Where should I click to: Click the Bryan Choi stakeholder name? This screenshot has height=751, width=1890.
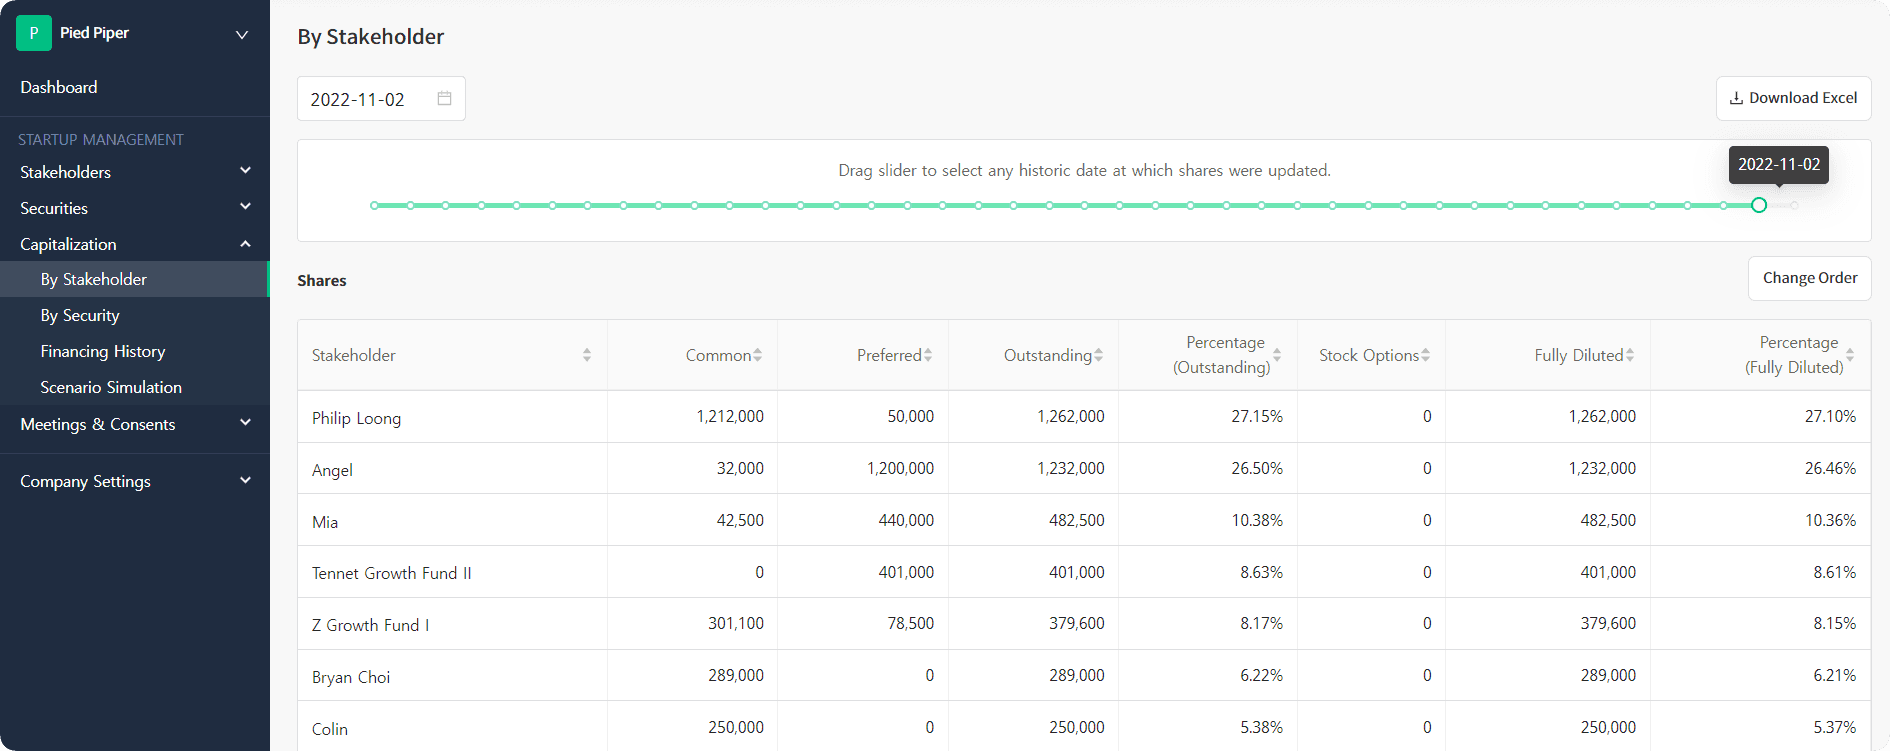(x=351, y=677)
